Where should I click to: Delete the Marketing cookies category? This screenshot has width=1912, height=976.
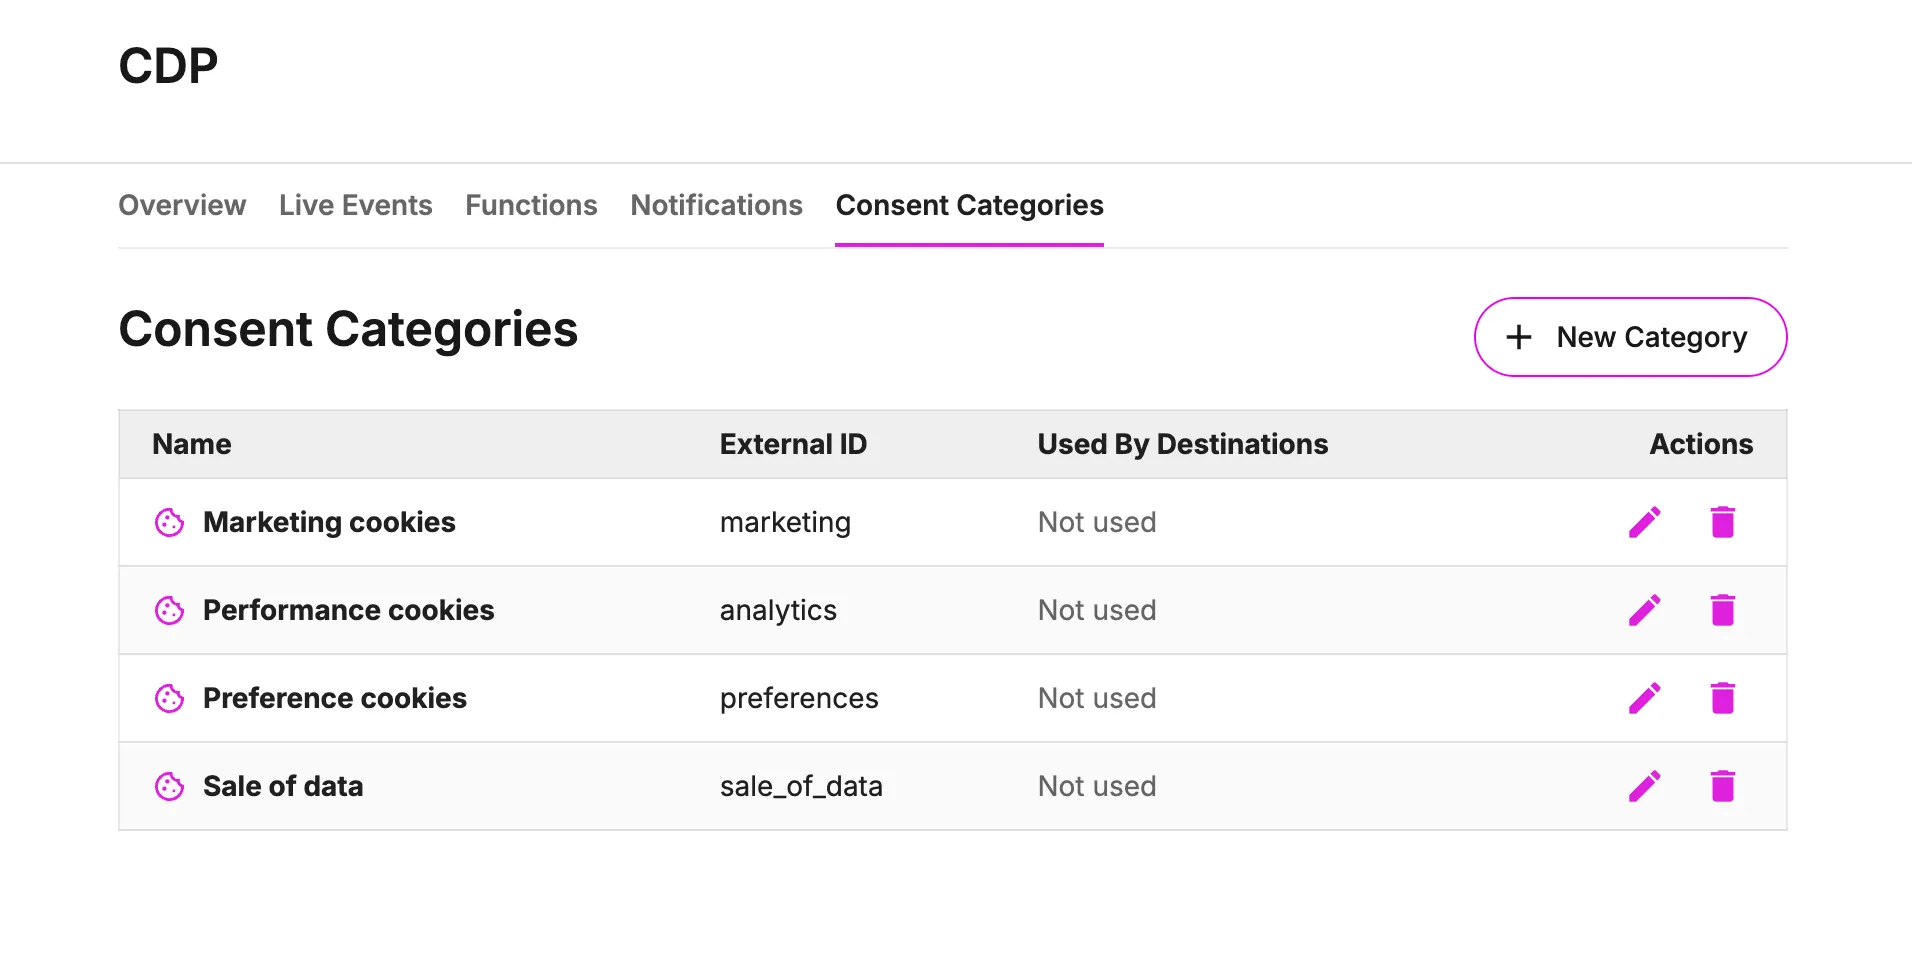point(1723,522)
